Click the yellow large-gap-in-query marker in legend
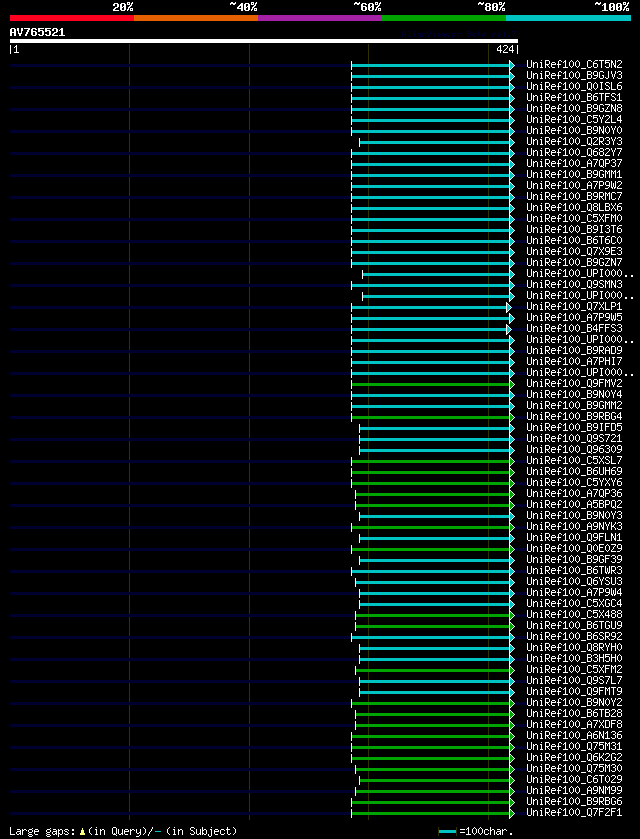 [82, 832]
